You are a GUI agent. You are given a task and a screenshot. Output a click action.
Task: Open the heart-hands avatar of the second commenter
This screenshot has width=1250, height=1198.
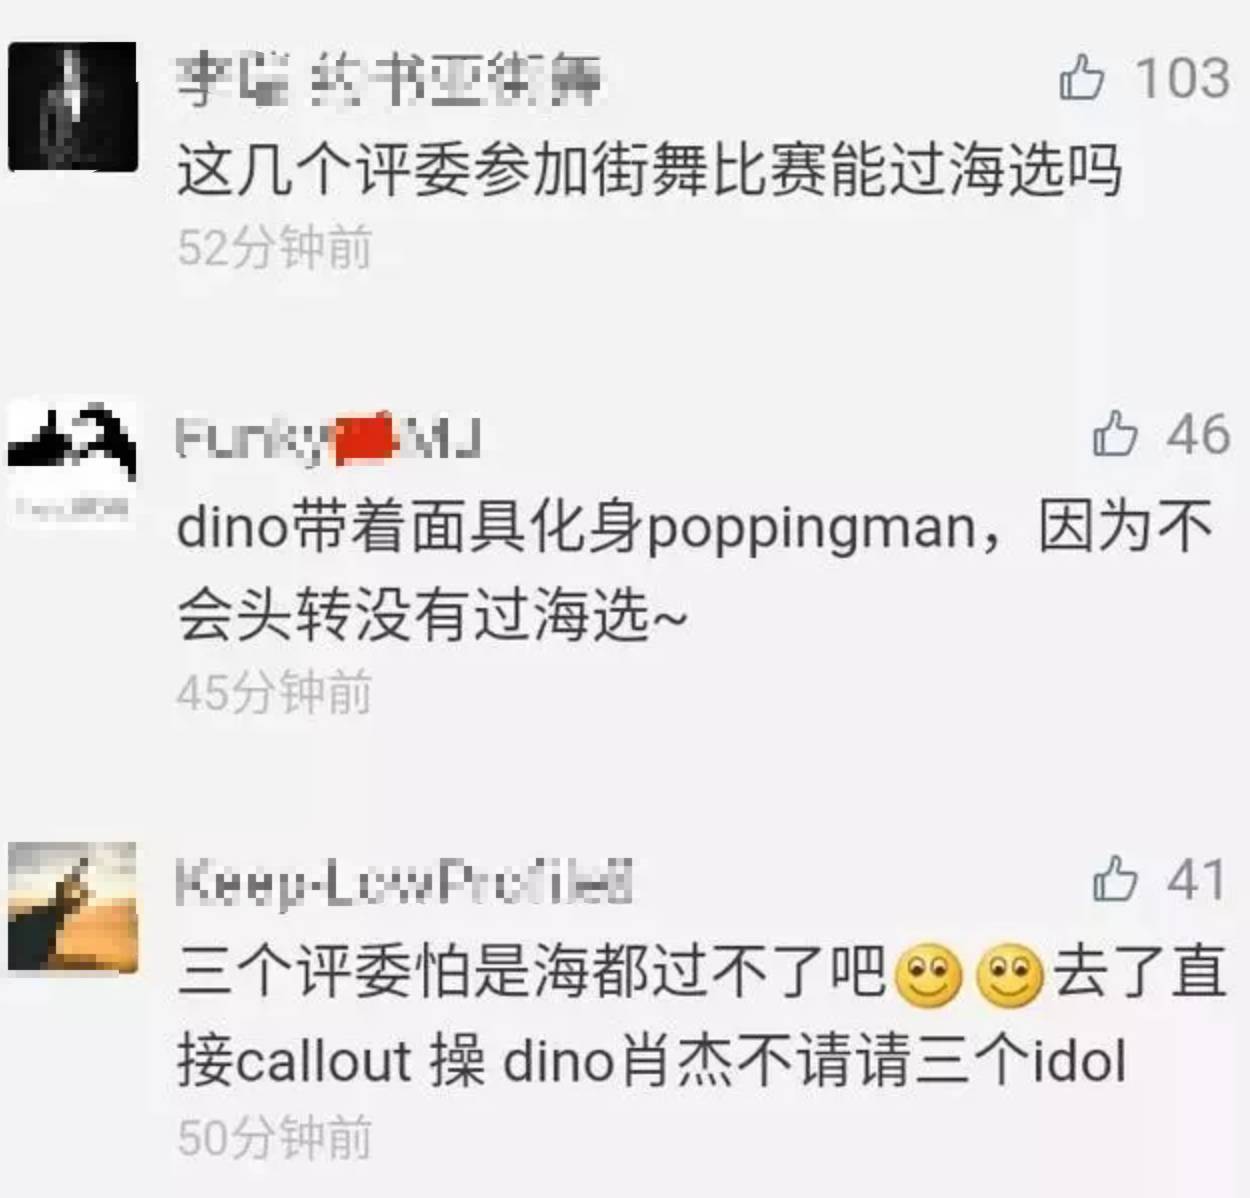click(x=72, y=462)
